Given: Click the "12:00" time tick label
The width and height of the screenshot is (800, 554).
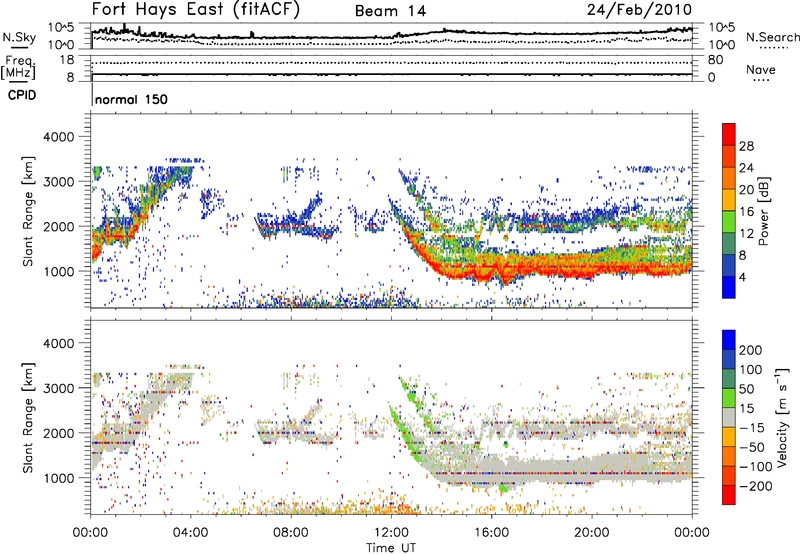Looking at the screenshot, I should (391, 533).
